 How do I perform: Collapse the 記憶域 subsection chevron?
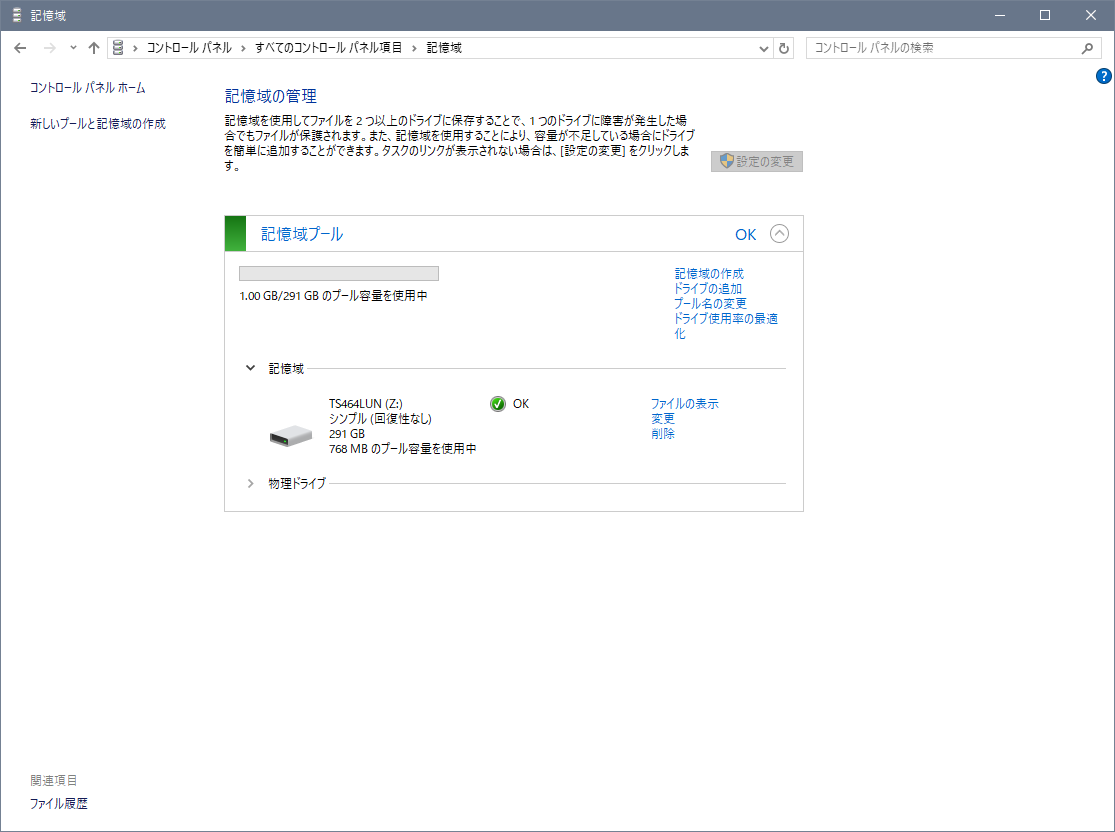[250, 368]
